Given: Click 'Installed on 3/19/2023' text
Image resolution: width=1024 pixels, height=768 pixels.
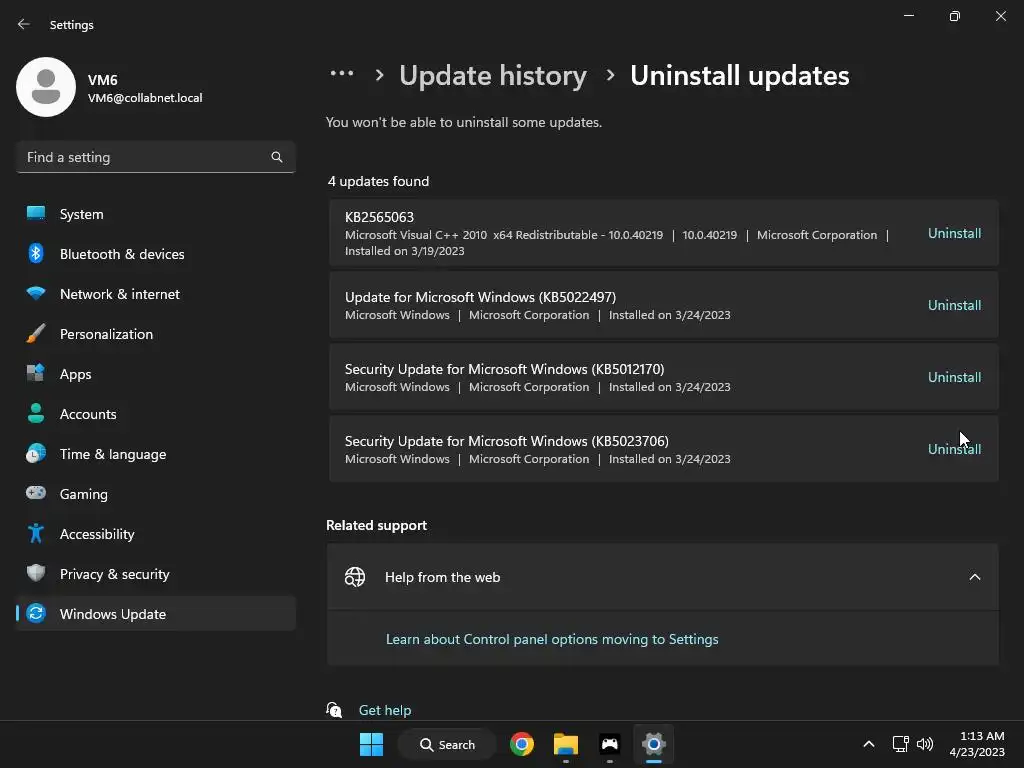Looking at the screenshot, I should [x=405, y=251].
